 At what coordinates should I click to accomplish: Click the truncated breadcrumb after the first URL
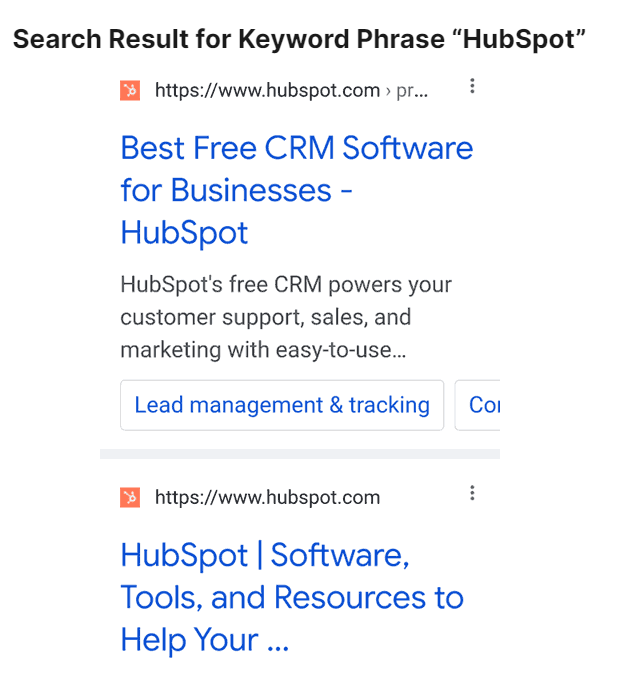(x=412, y=91)
